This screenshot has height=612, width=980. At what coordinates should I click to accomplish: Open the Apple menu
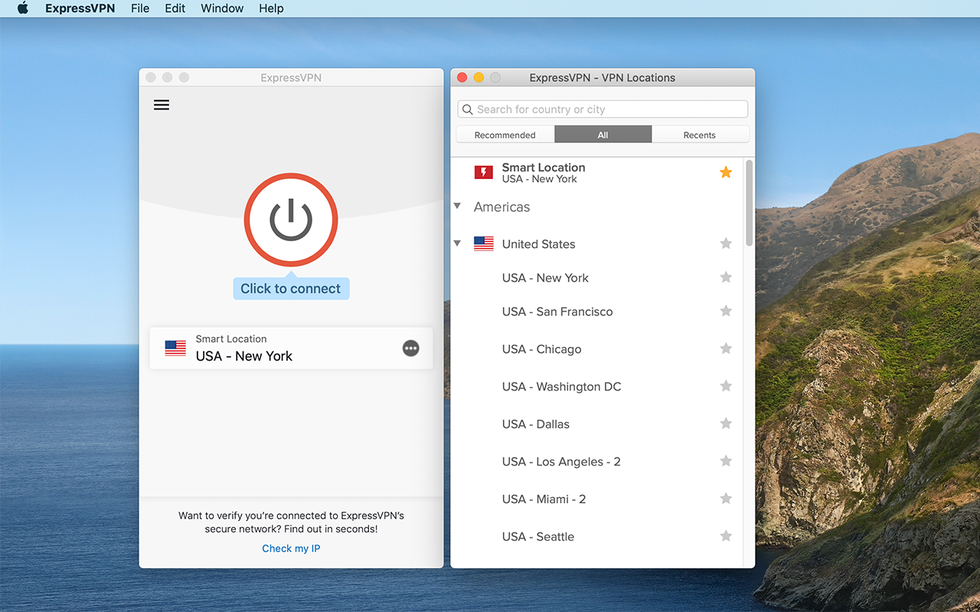(x=21, y=8)
